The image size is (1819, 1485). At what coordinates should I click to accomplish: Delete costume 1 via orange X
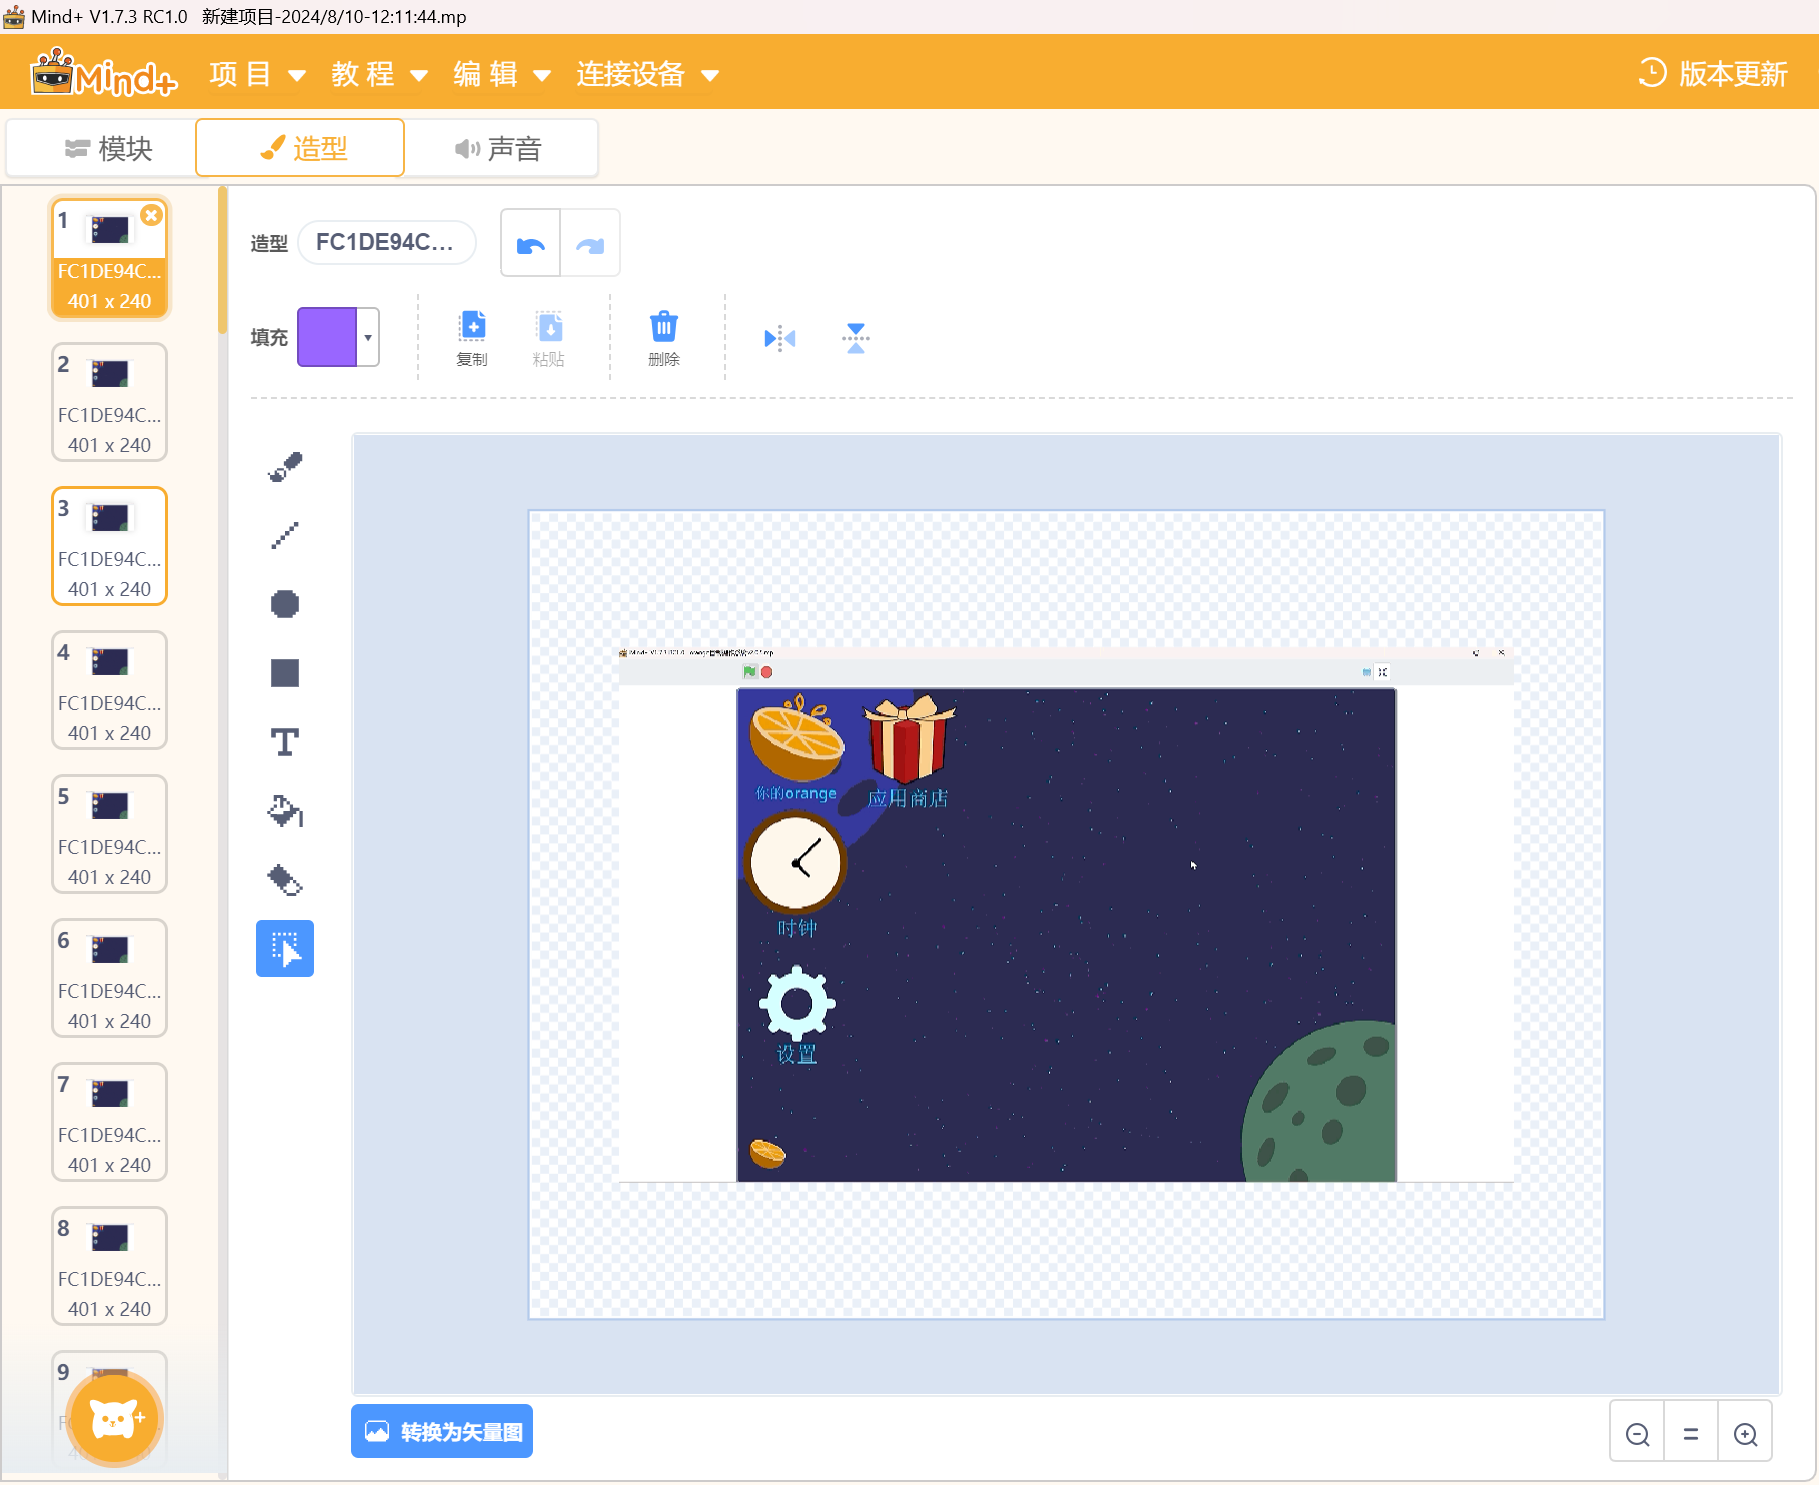pyautogui.click(x=151, y=215)
